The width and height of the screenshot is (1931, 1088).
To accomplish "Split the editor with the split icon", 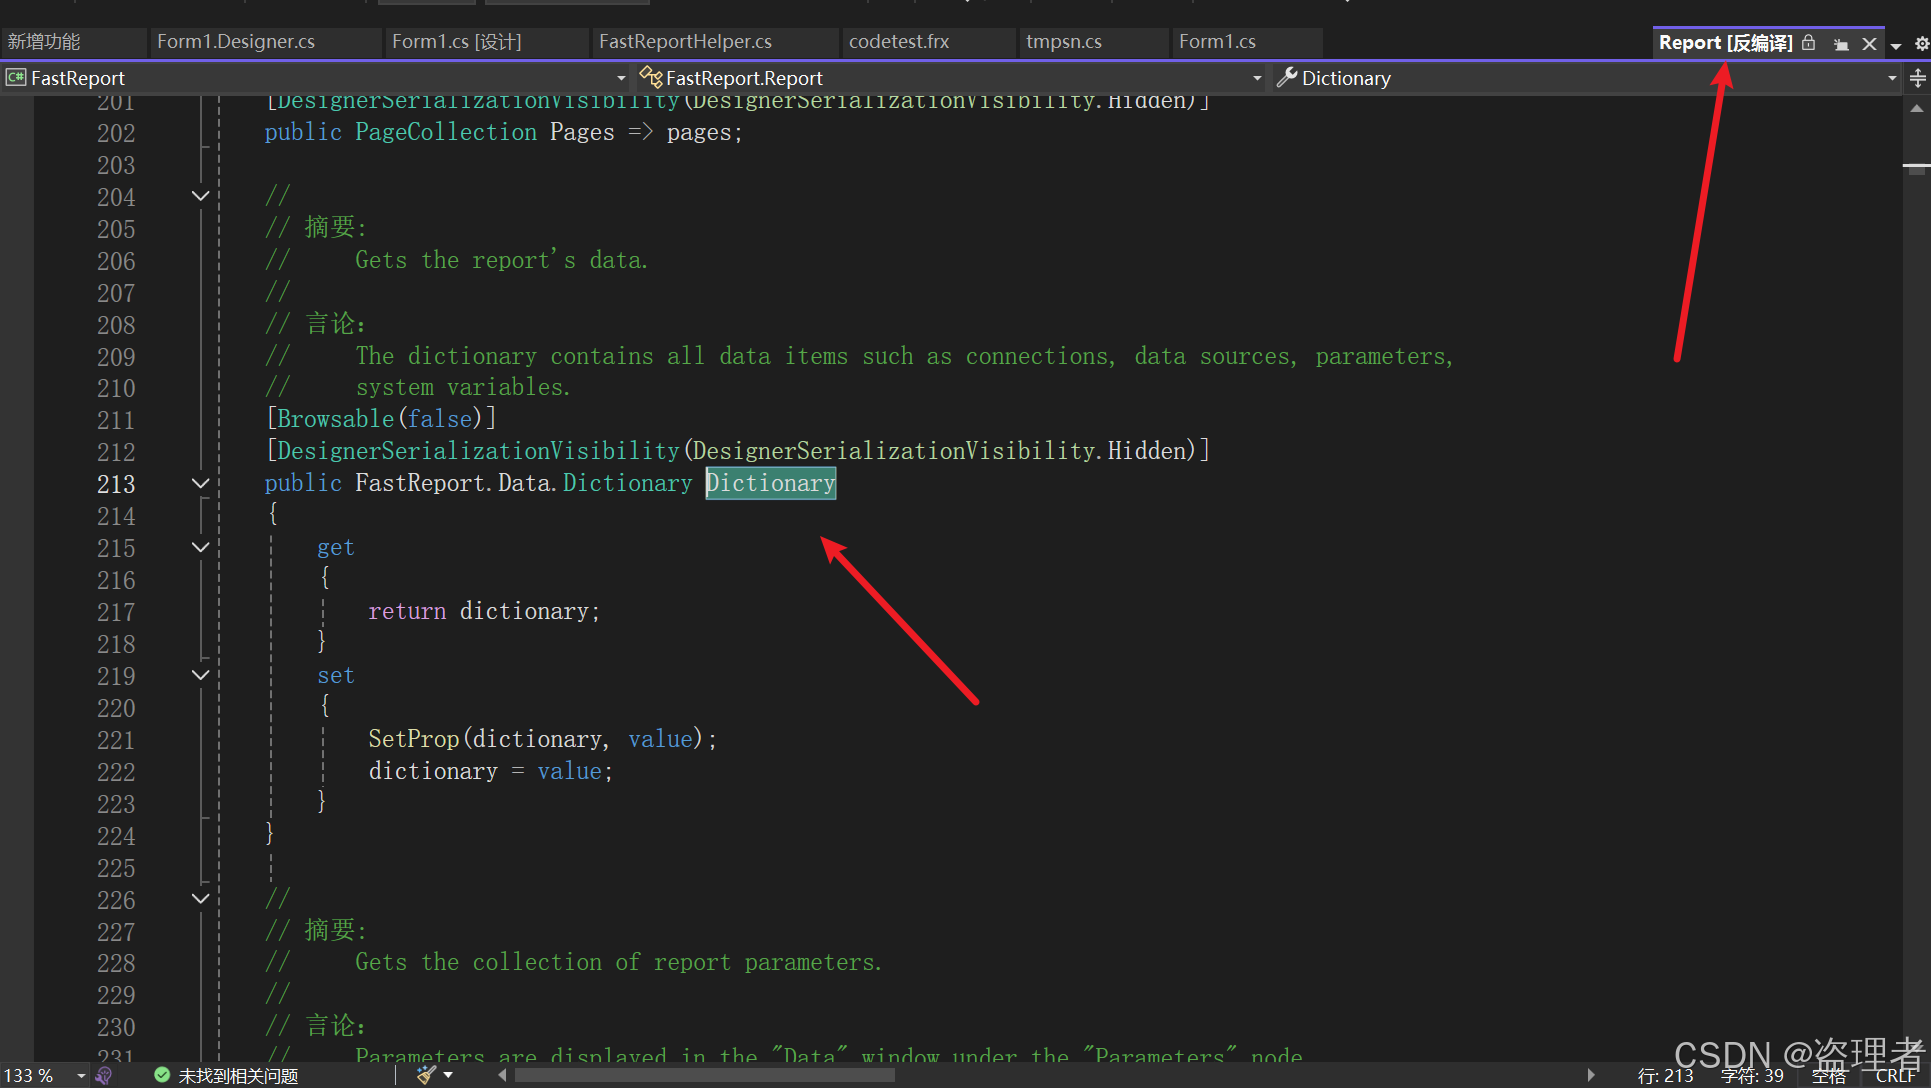I will (1918, 79).
